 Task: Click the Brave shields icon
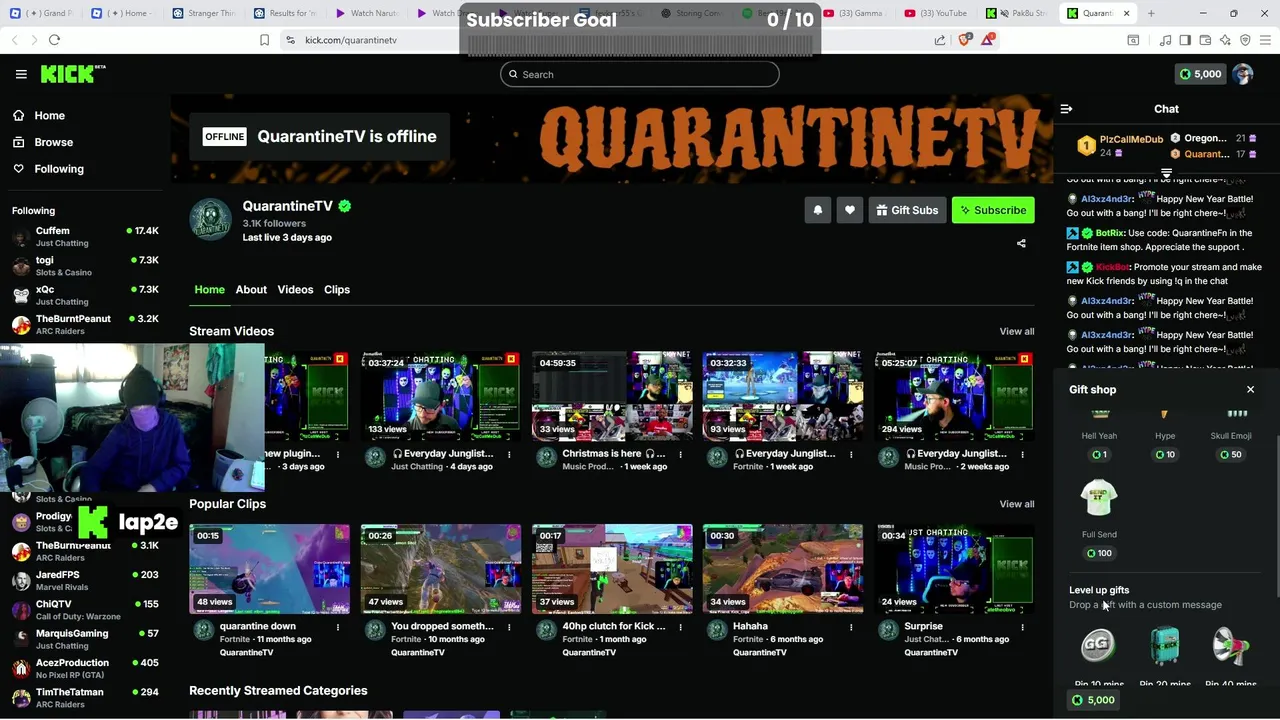(x=964, y=40)
